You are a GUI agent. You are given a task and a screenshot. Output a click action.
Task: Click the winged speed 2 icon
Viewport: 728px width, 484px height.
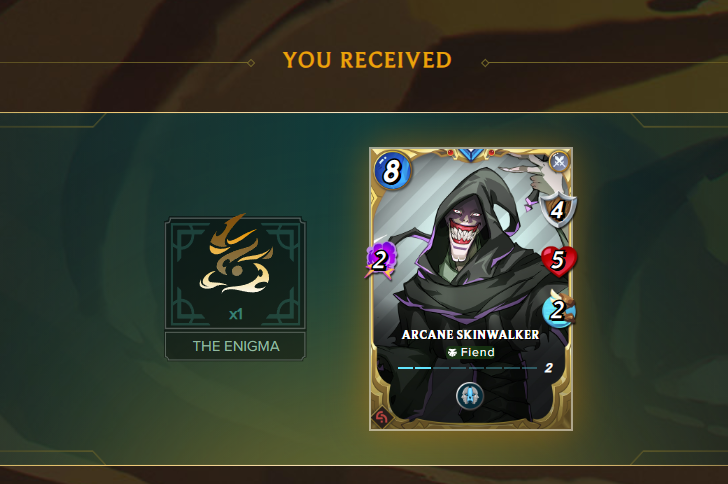(559, 309)
